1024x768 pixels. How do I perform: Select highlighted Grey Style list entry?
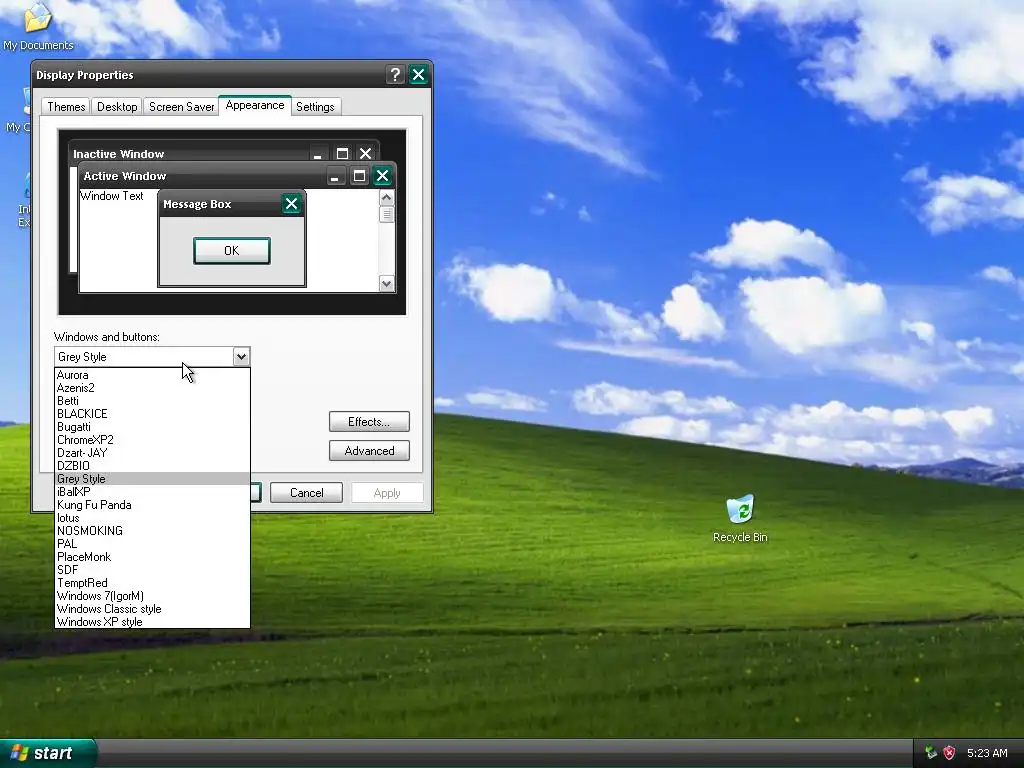[152, 479]
